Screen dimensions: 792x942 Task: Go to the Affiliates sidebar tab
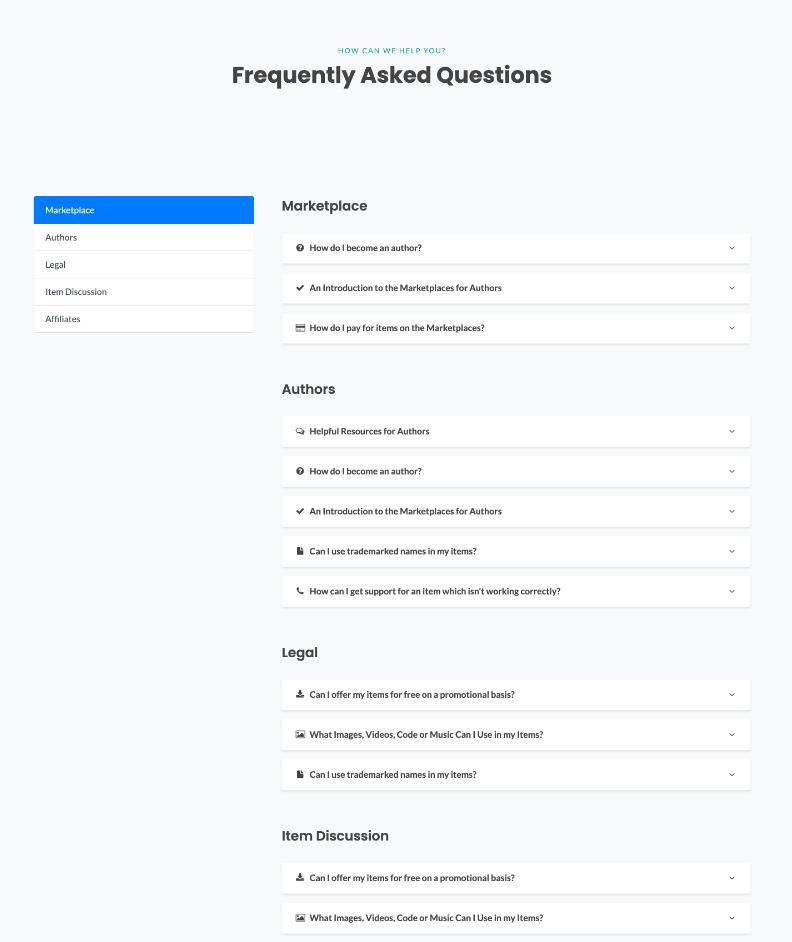[143, 319]
